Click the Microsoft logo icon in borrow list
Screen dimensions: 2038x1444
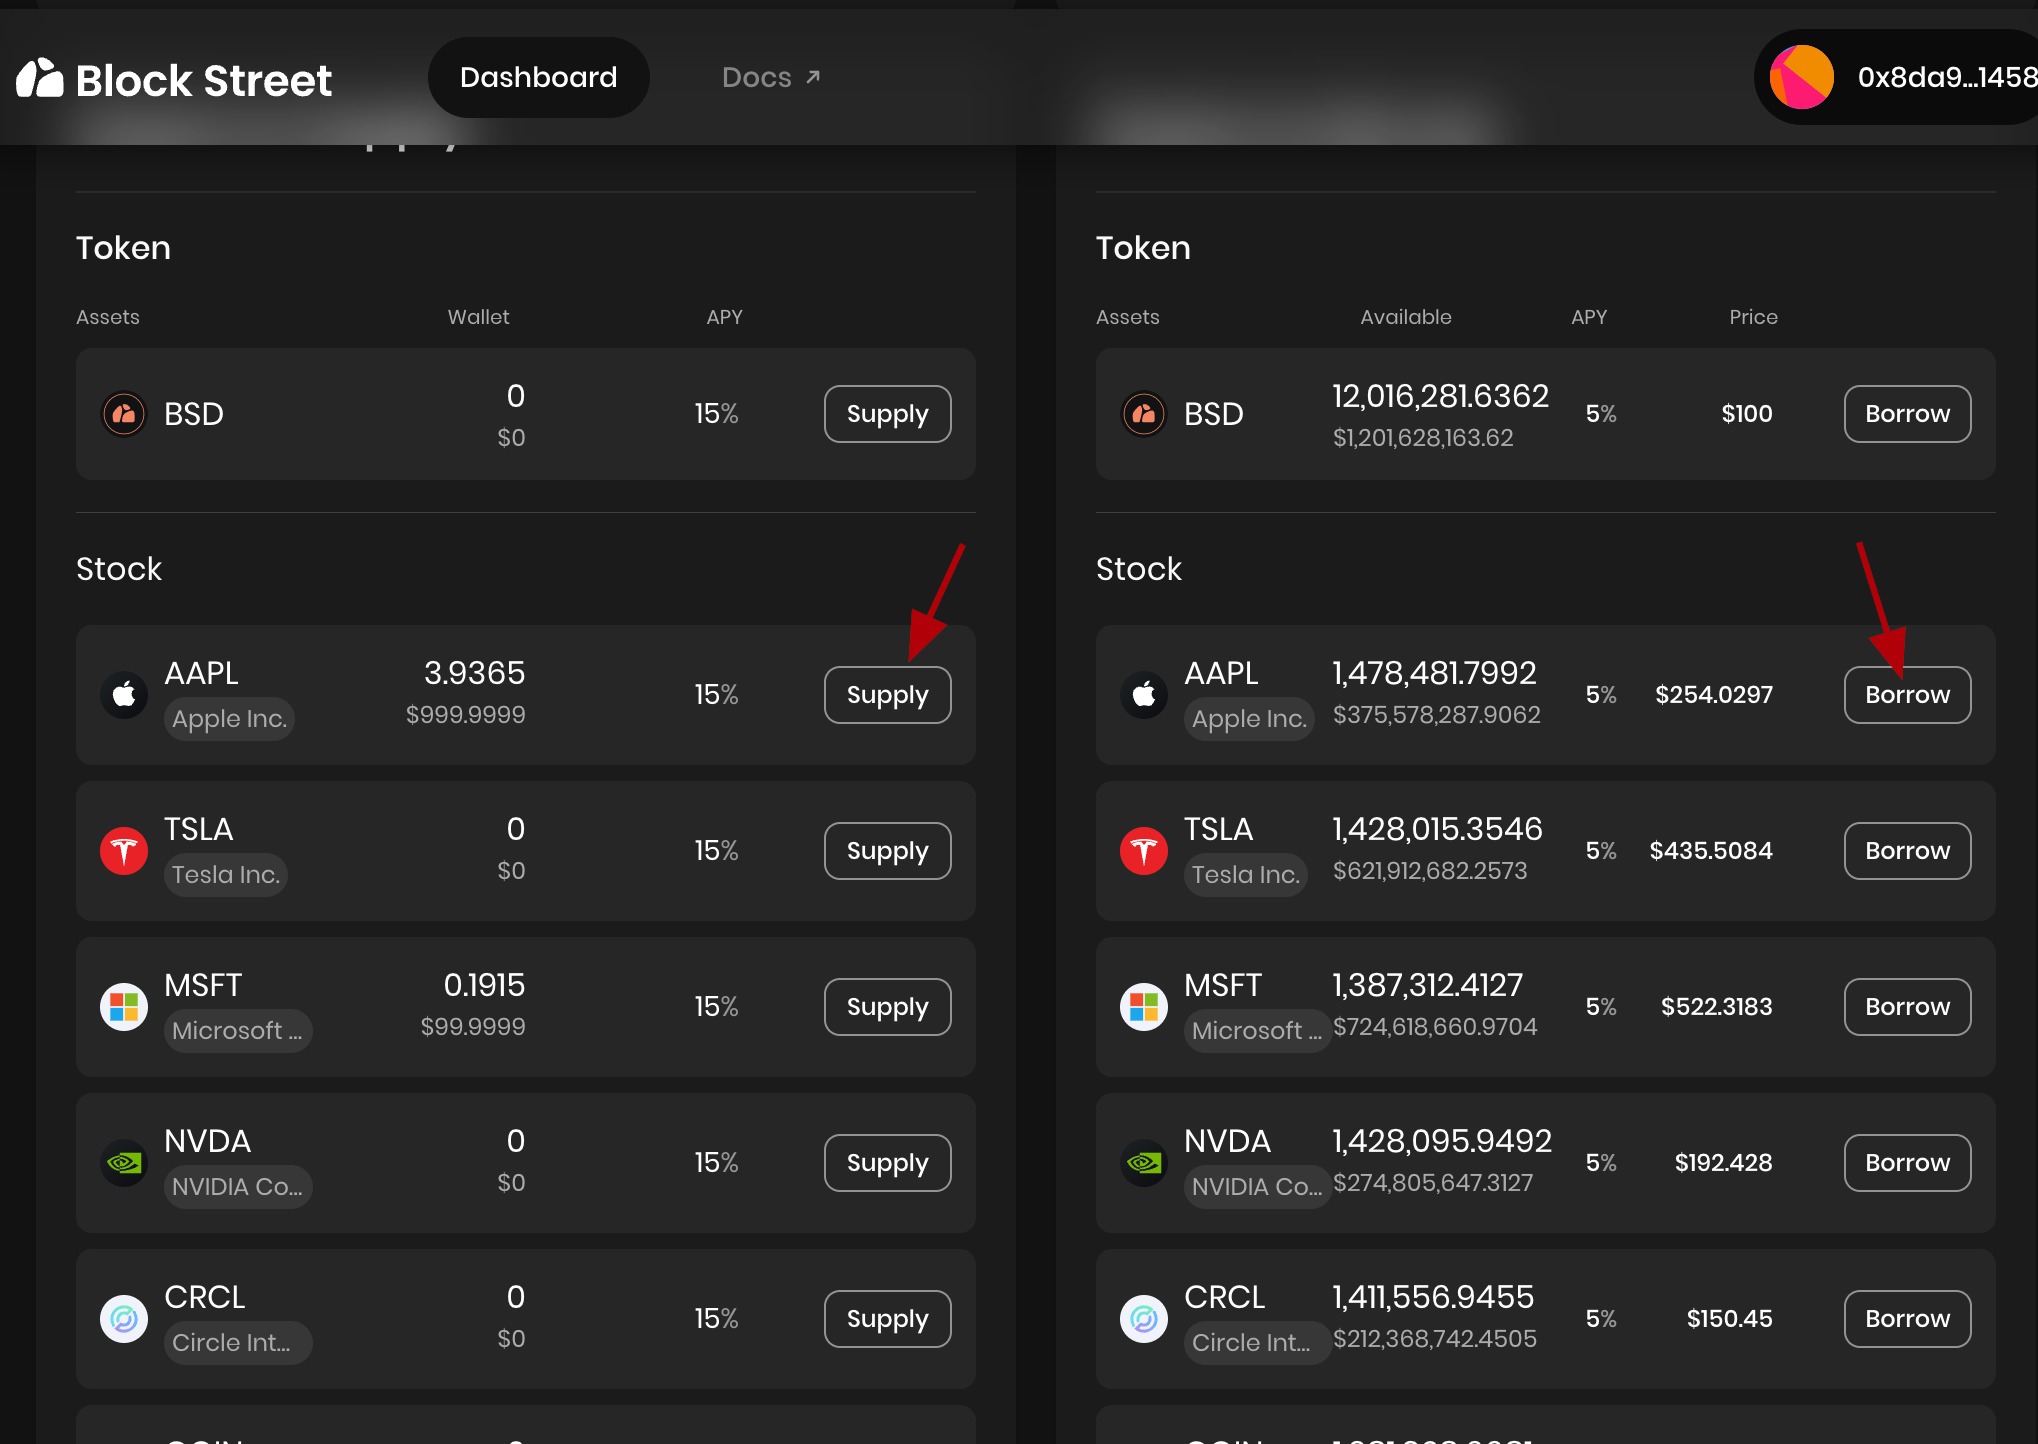[1144, 1007]
